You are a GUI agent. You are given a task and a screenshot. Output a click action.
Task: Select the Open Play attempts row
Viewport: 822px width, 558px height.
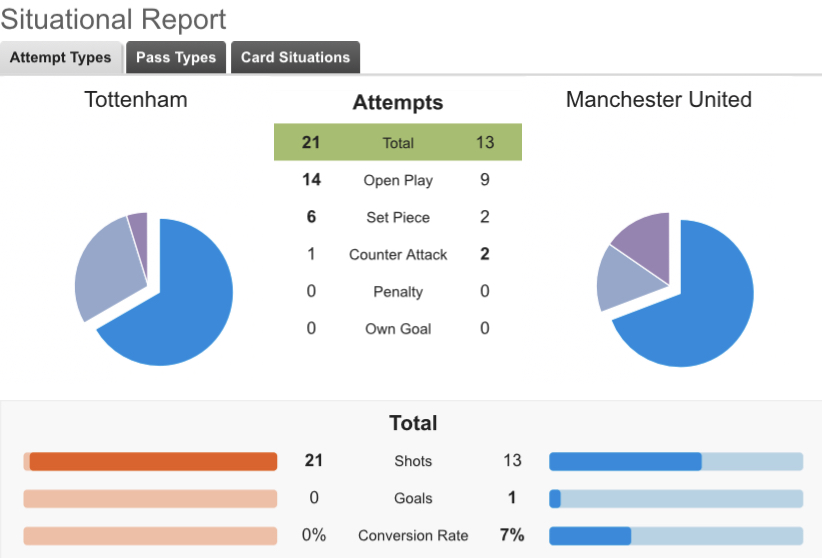coord(398,180)
